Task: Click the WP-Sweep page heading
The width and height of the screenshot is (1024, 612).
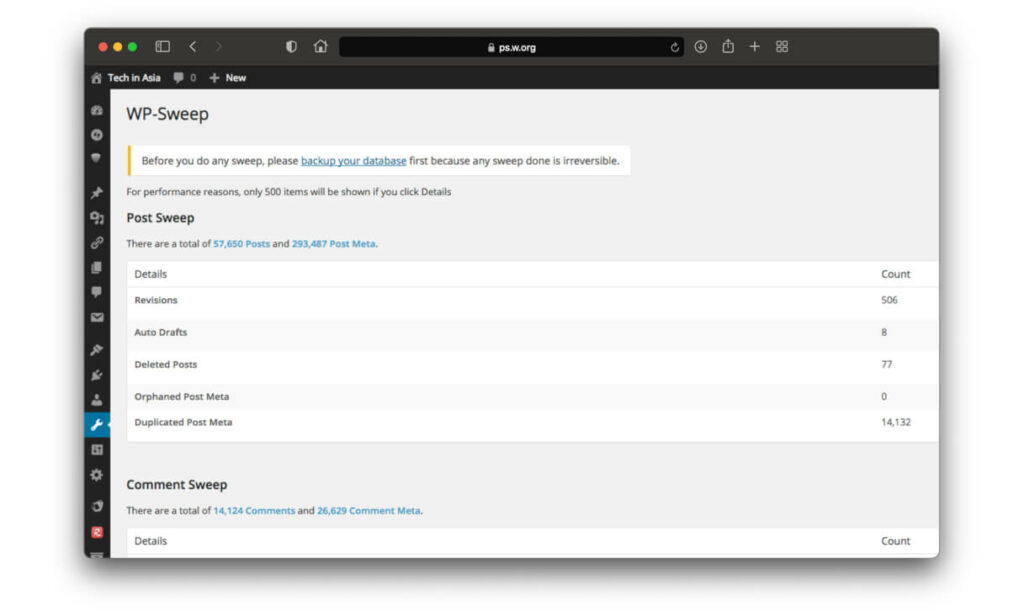Action: coord(167,114)
